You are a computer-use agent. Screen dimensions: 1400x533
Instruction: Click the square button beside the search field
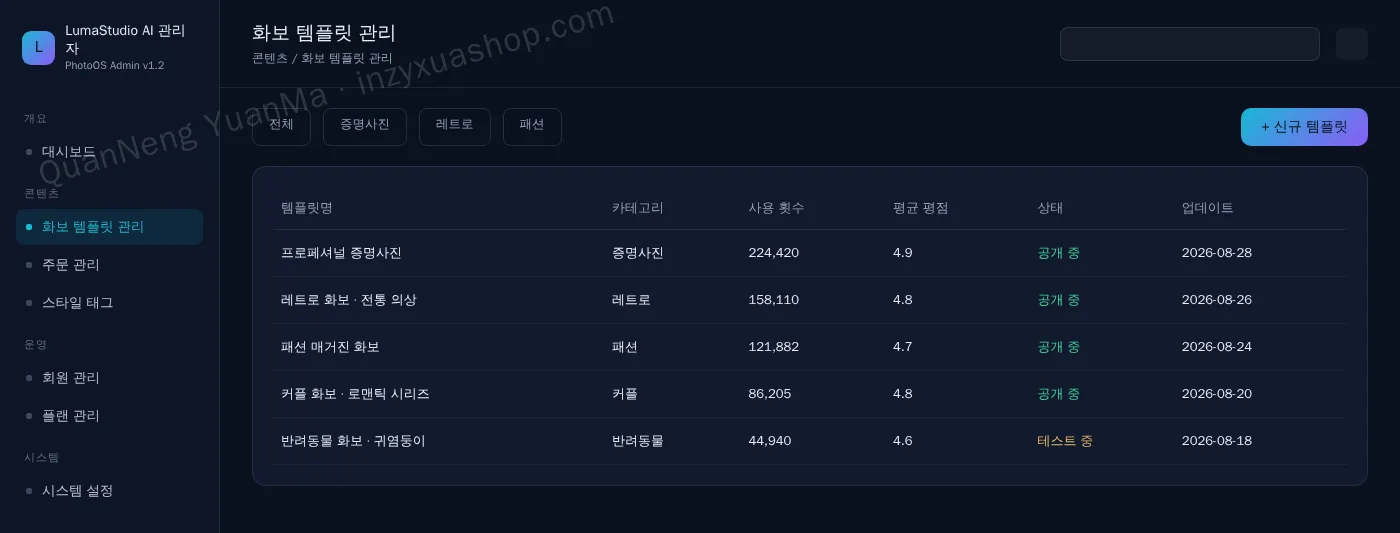[1352, 44]
